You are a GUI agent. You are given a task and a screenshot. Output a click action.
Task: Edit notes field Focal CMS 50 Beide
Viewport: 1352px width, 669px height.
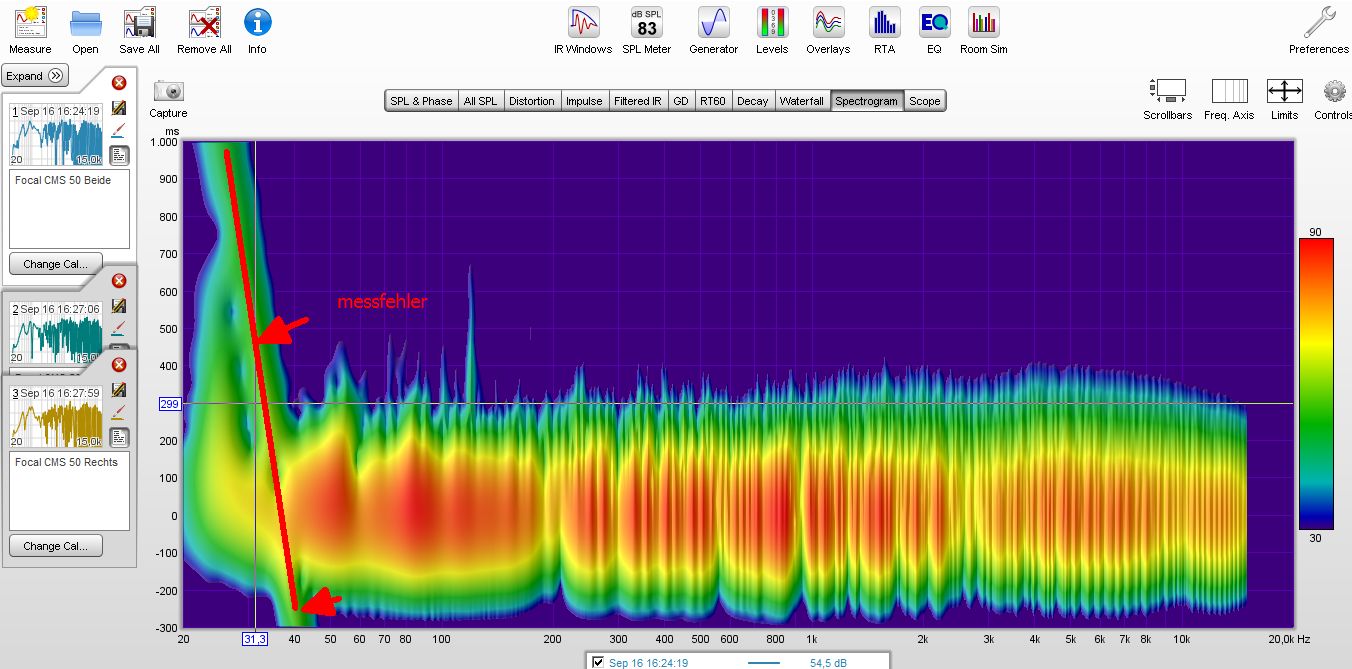[x=69, y=209]
